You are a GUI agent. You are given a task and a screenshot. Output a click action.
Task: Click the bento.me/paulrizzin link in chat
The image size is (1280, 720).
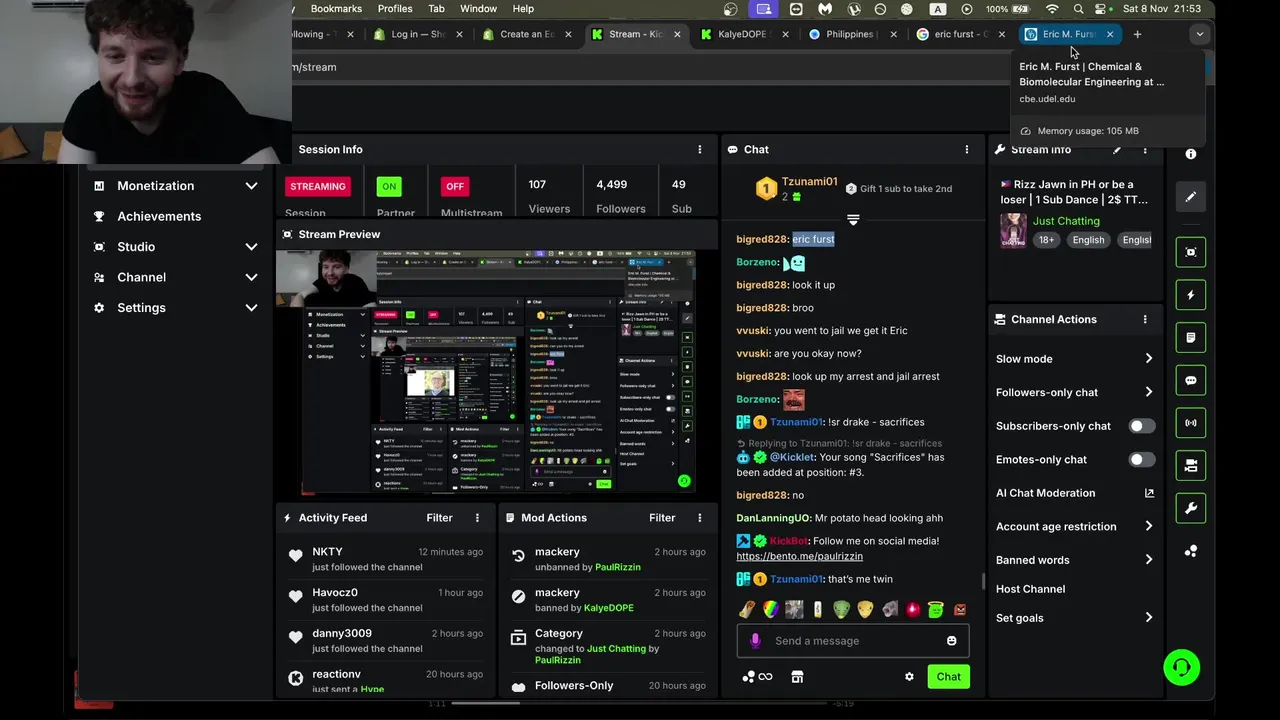tap(799, 556)
